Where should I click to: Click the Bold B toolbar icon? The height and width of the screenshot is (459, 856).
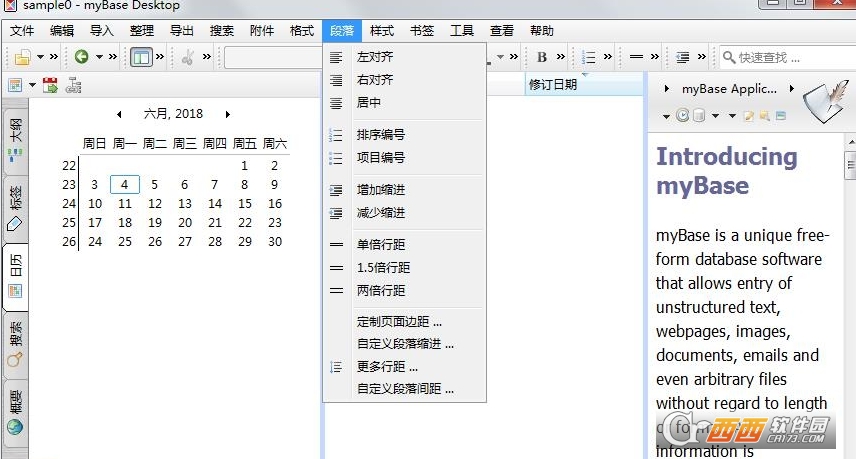542,57
